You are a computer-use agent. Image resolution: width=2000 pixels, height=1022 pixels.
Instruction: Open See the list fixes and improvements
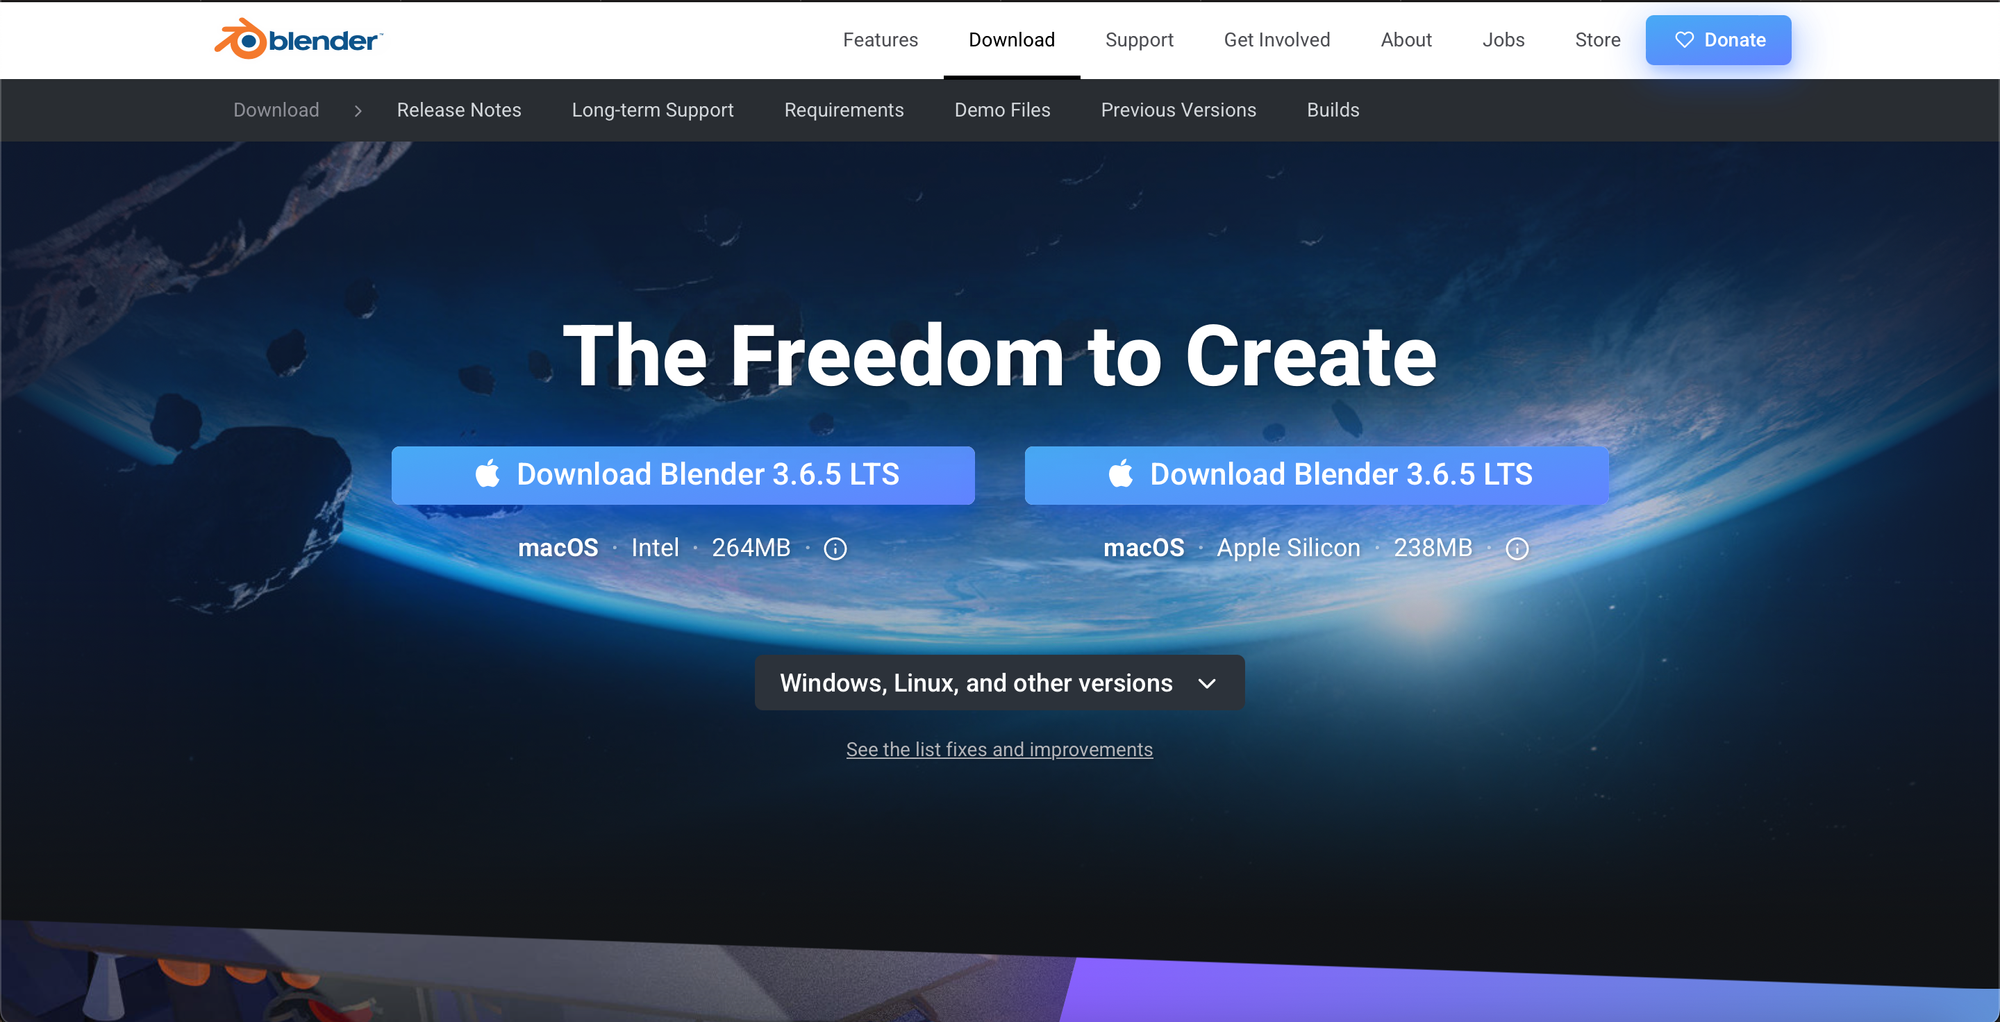[x=999, y=749]
